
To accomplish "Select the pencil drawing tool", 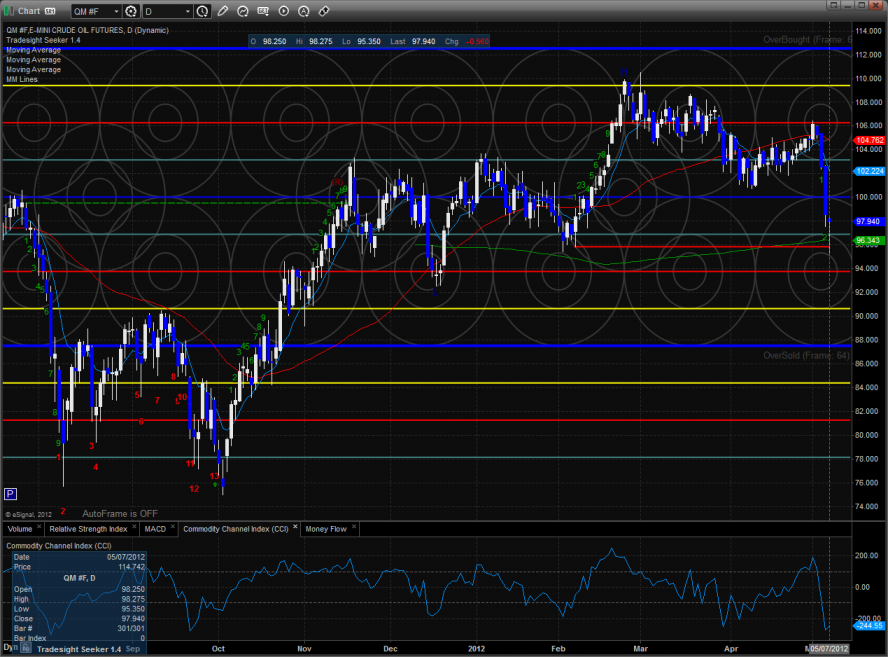I will [222, 11].
